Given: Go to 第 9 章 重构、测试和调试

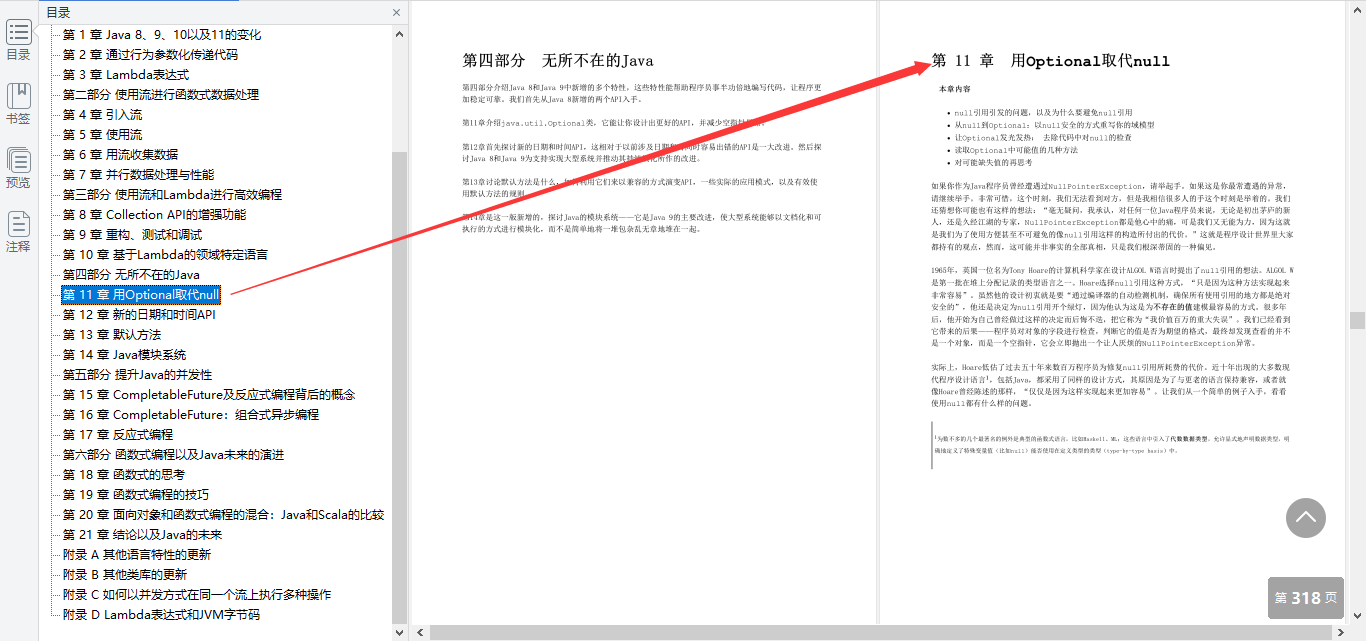Looking at the screenshot, I should click(132, 234).
